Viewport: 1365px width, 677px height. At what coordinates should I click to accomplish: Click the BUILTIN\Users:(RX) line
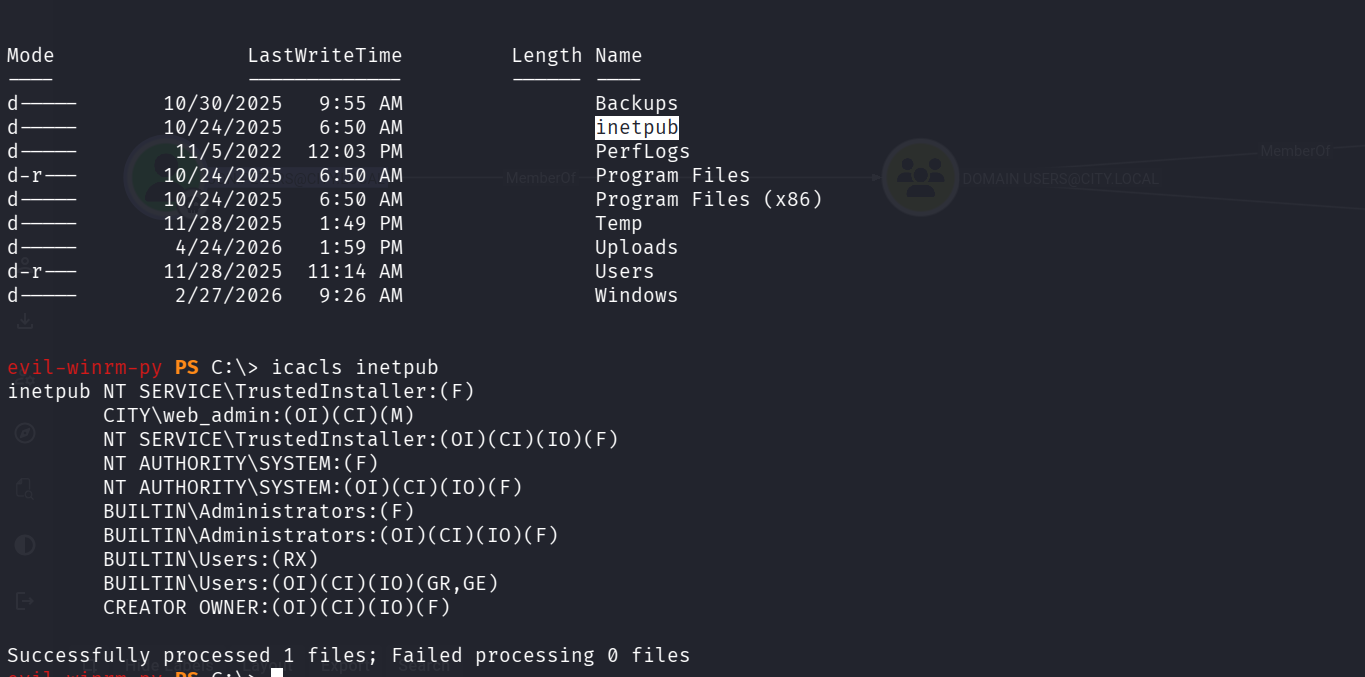211,559
